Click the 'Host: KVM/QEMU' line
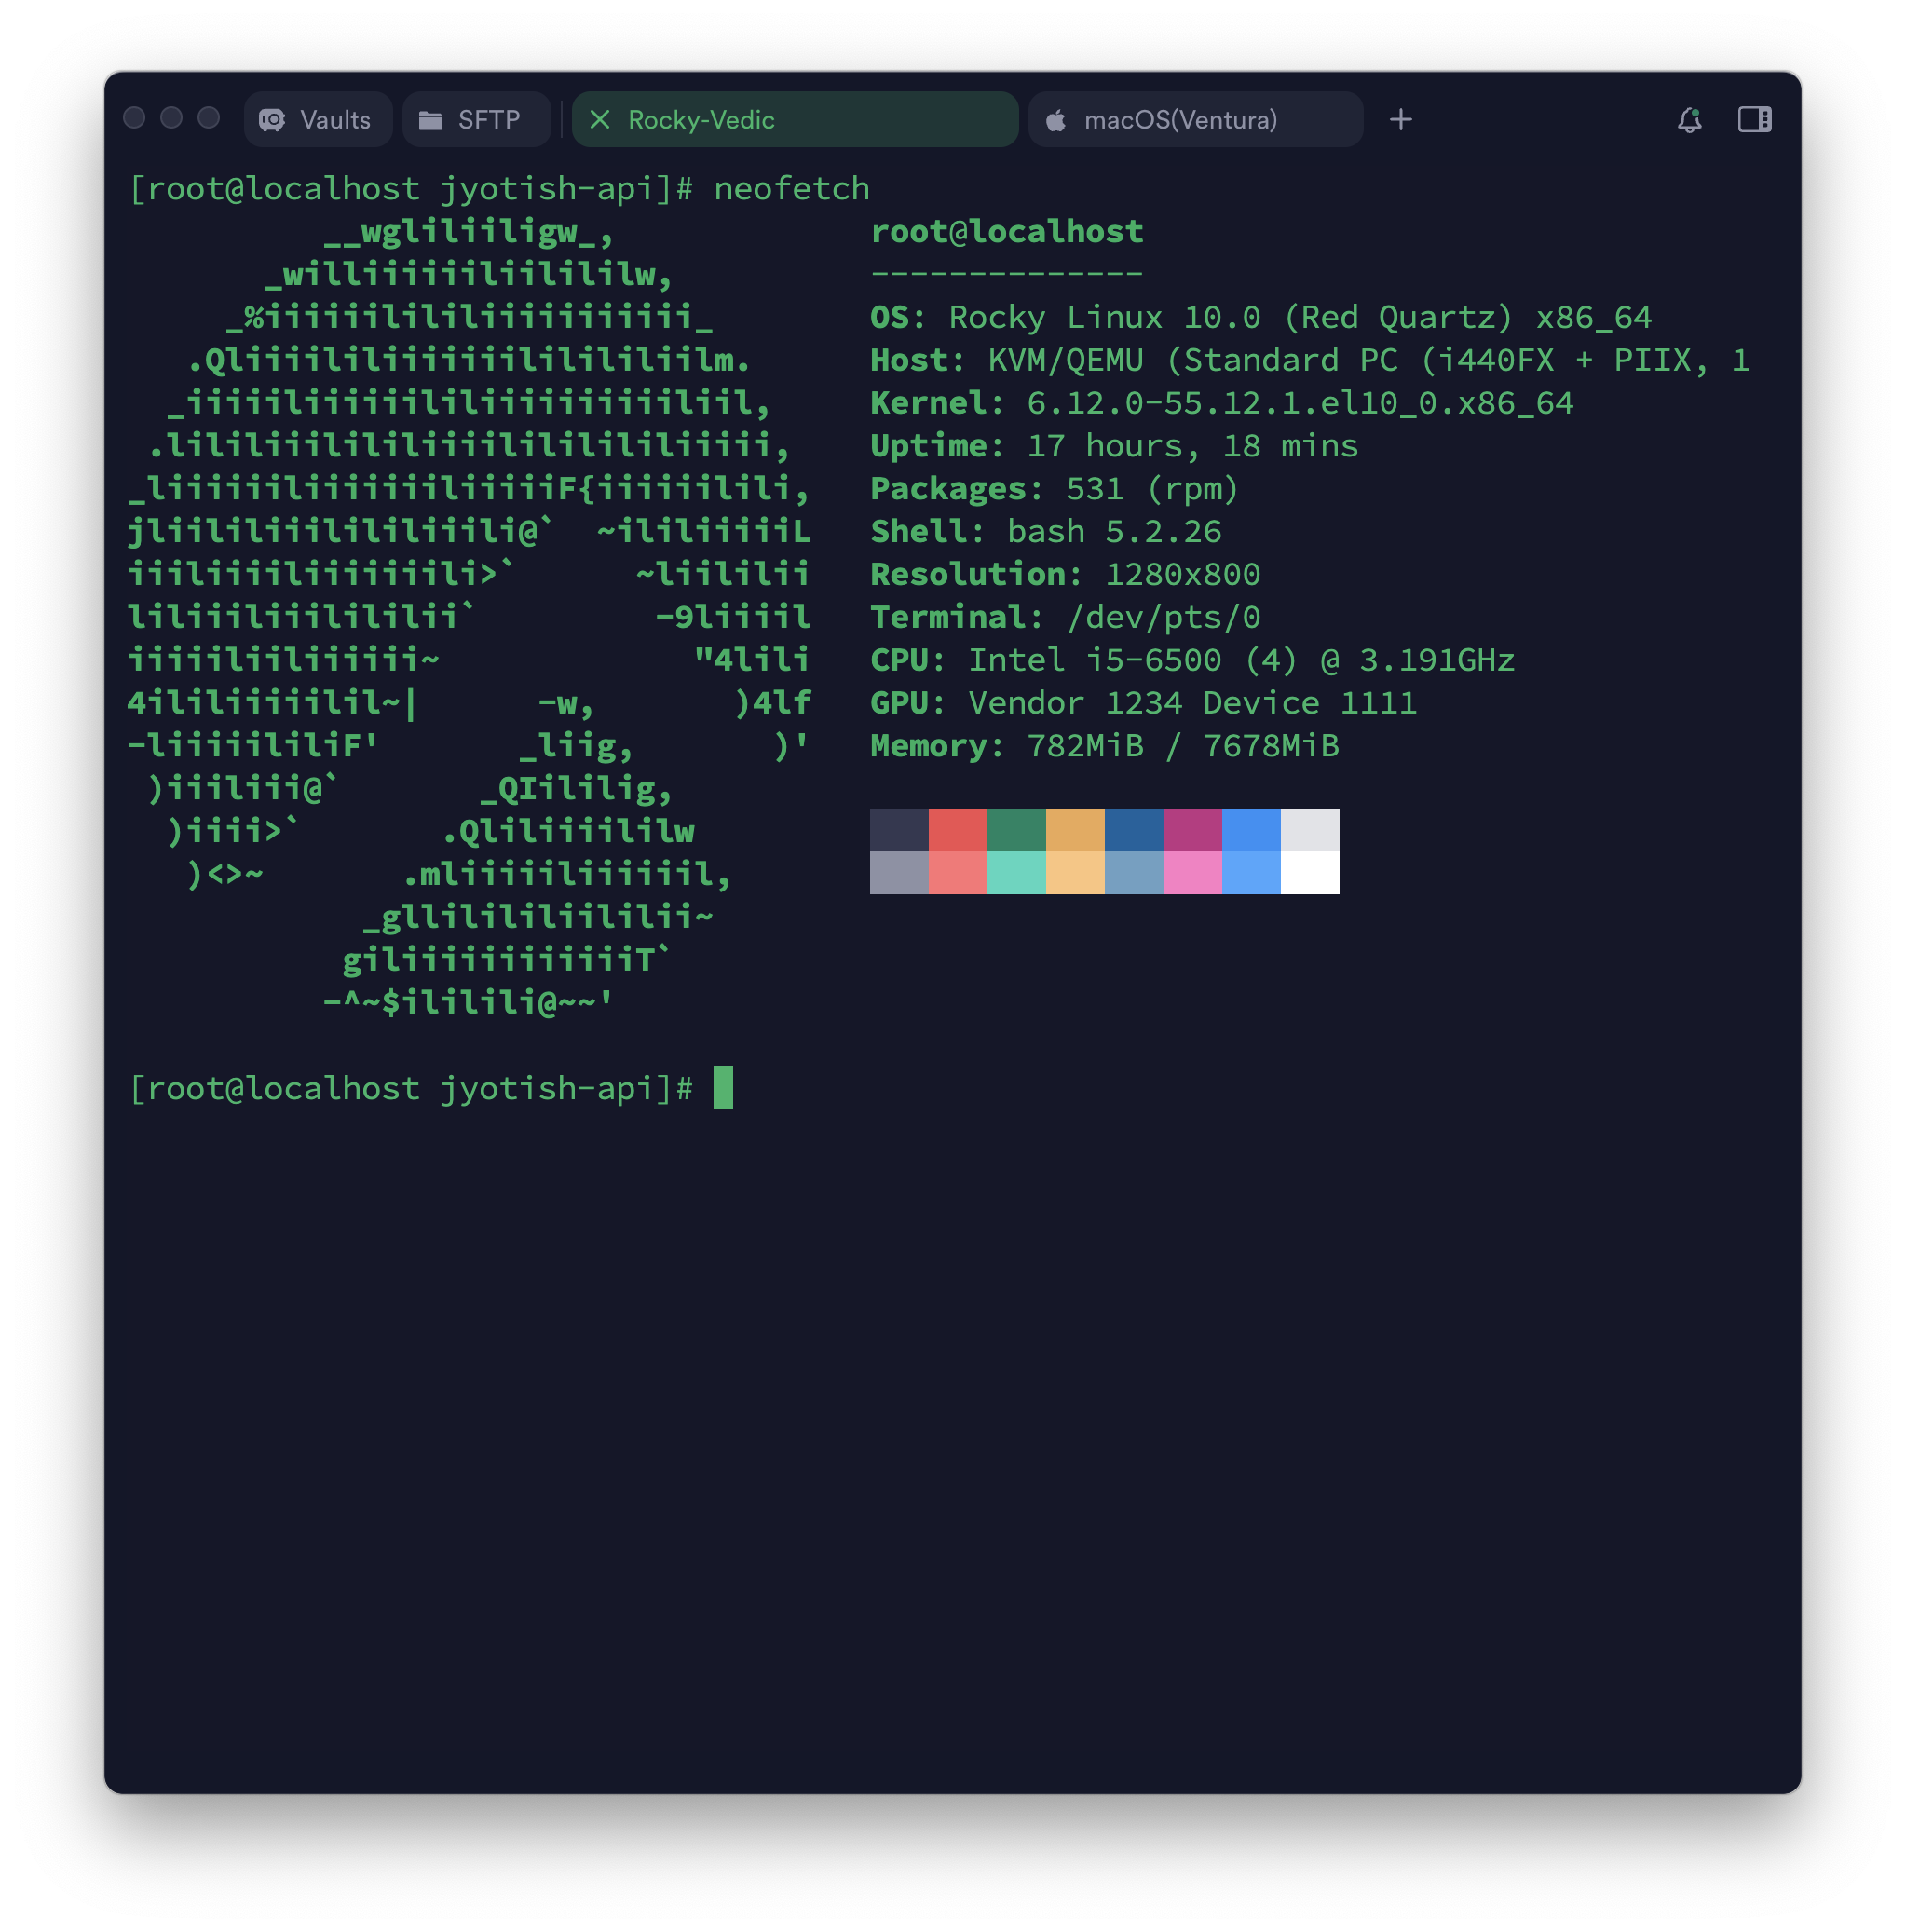 click(1310, 361)
